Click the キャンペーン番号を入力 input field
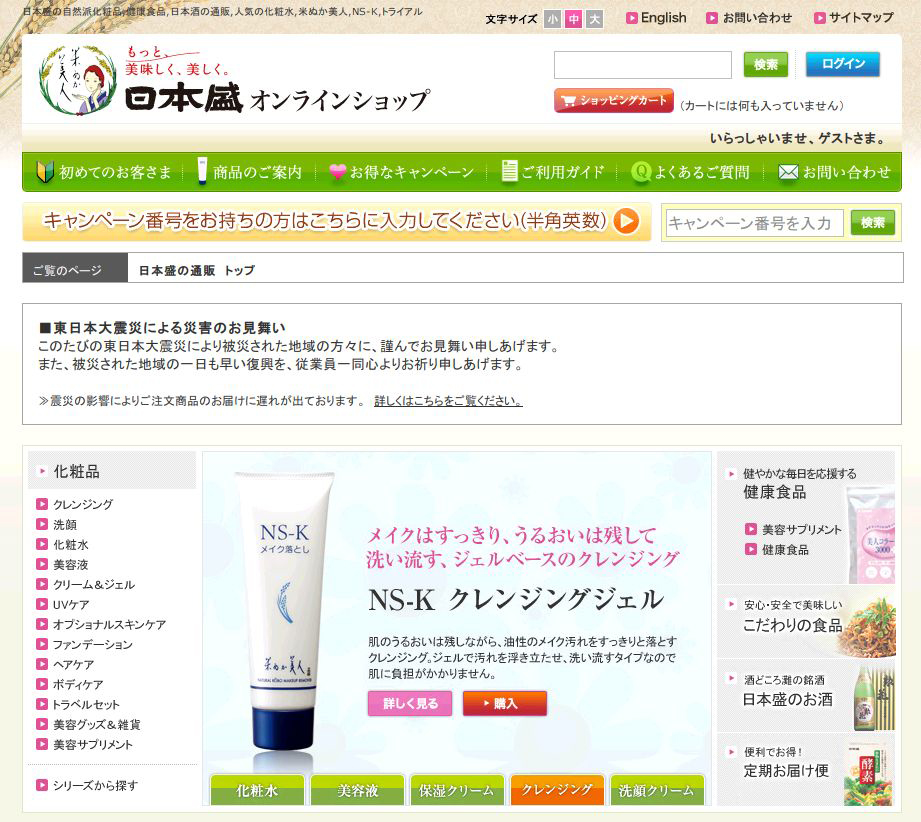 pos(754,223)
